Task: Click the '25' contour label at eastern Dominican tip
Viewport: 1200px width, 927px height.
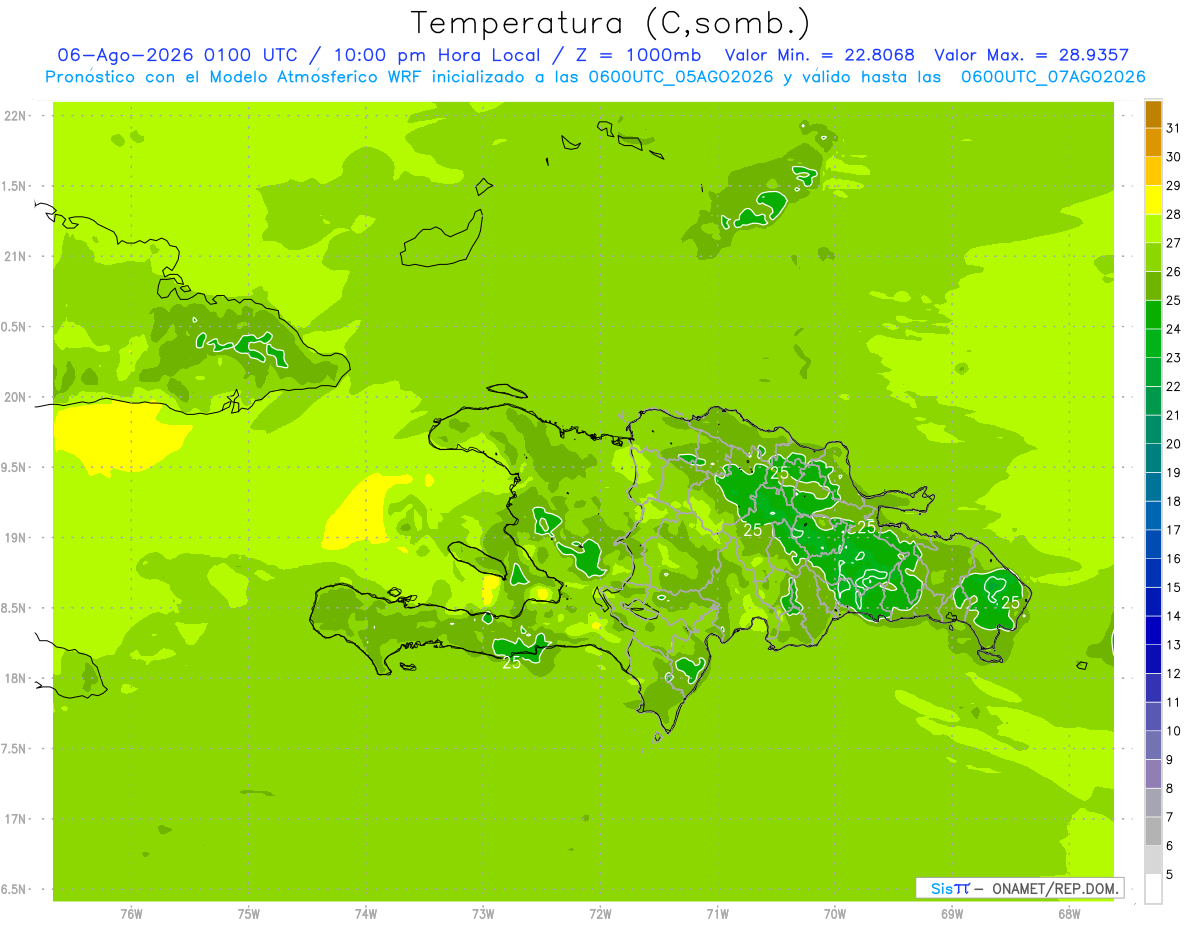Action: [1011, 602]
